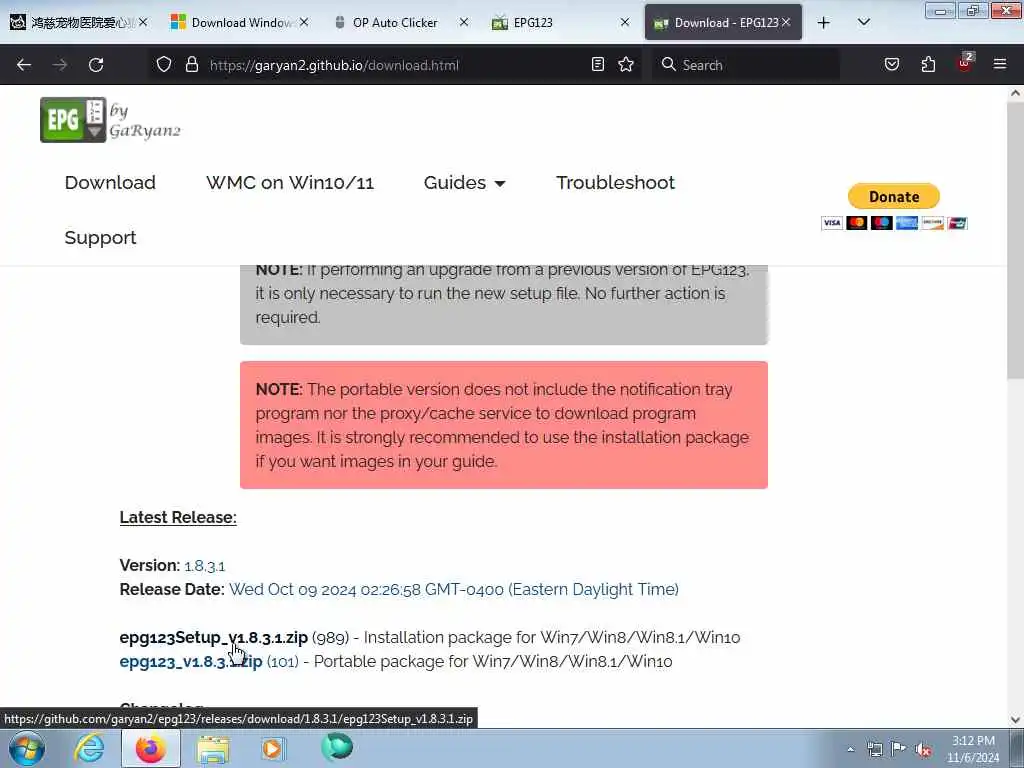This screenshot has height=768, width=1024.
Task: List all tabs with the chevron button
Action: point(863,22)
